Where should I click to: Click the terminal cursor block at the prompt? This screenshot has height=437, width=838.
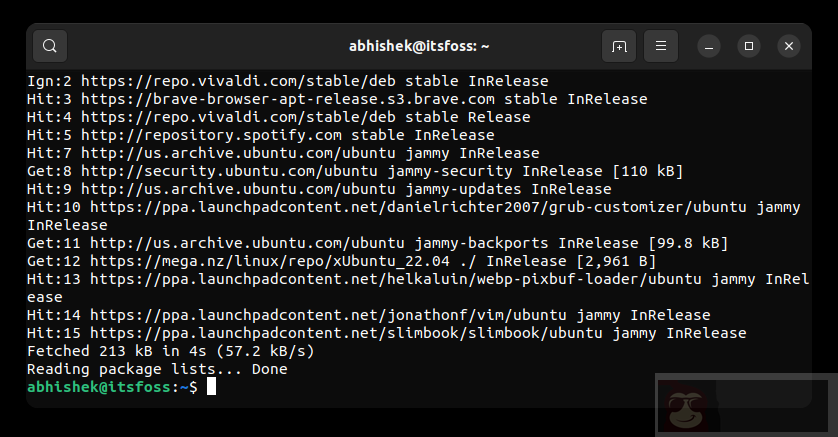point(211,387)
